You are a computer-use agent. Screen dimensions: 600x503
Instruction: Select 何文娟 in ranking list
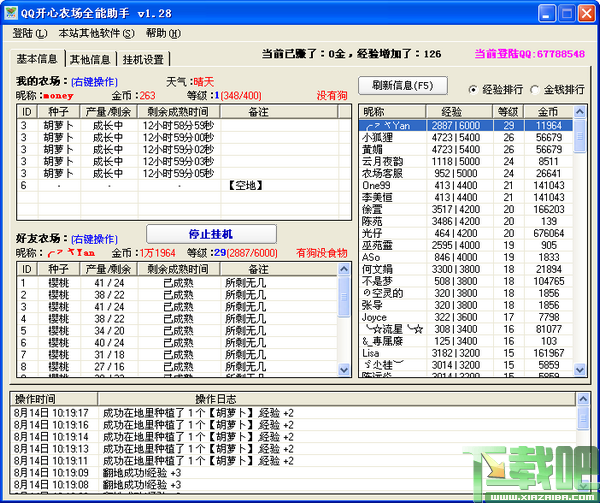pos(466,269)
